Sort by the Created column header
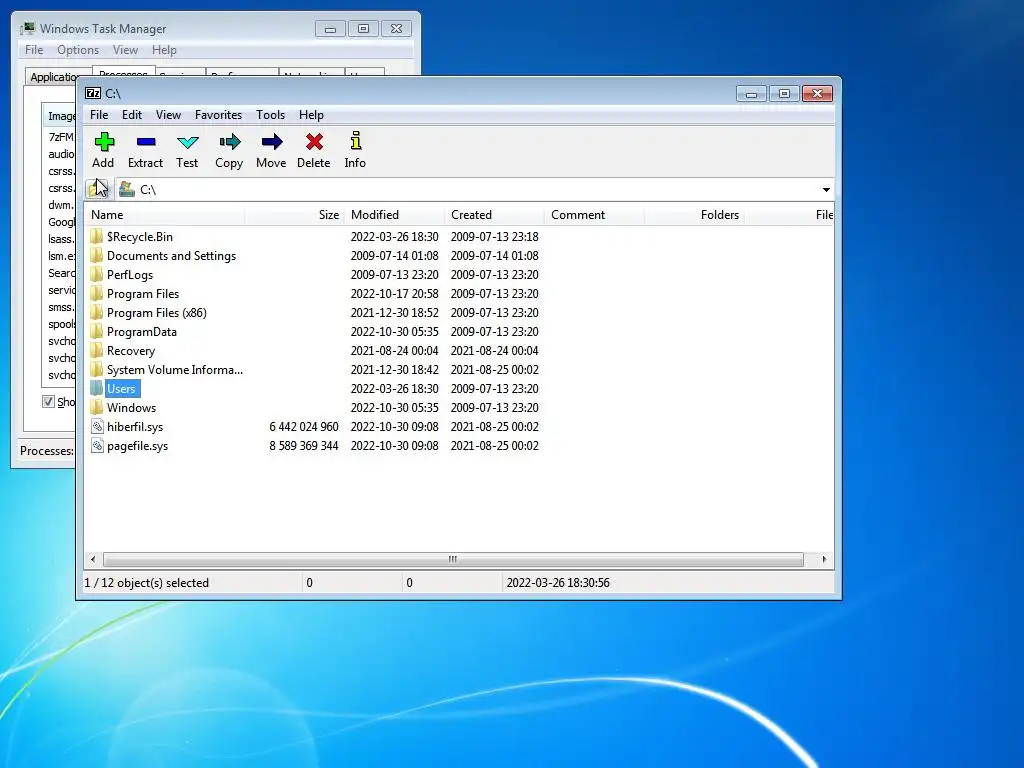This screenshot has width=1024, height=768. pyautogui.click(x=494, y=215)
